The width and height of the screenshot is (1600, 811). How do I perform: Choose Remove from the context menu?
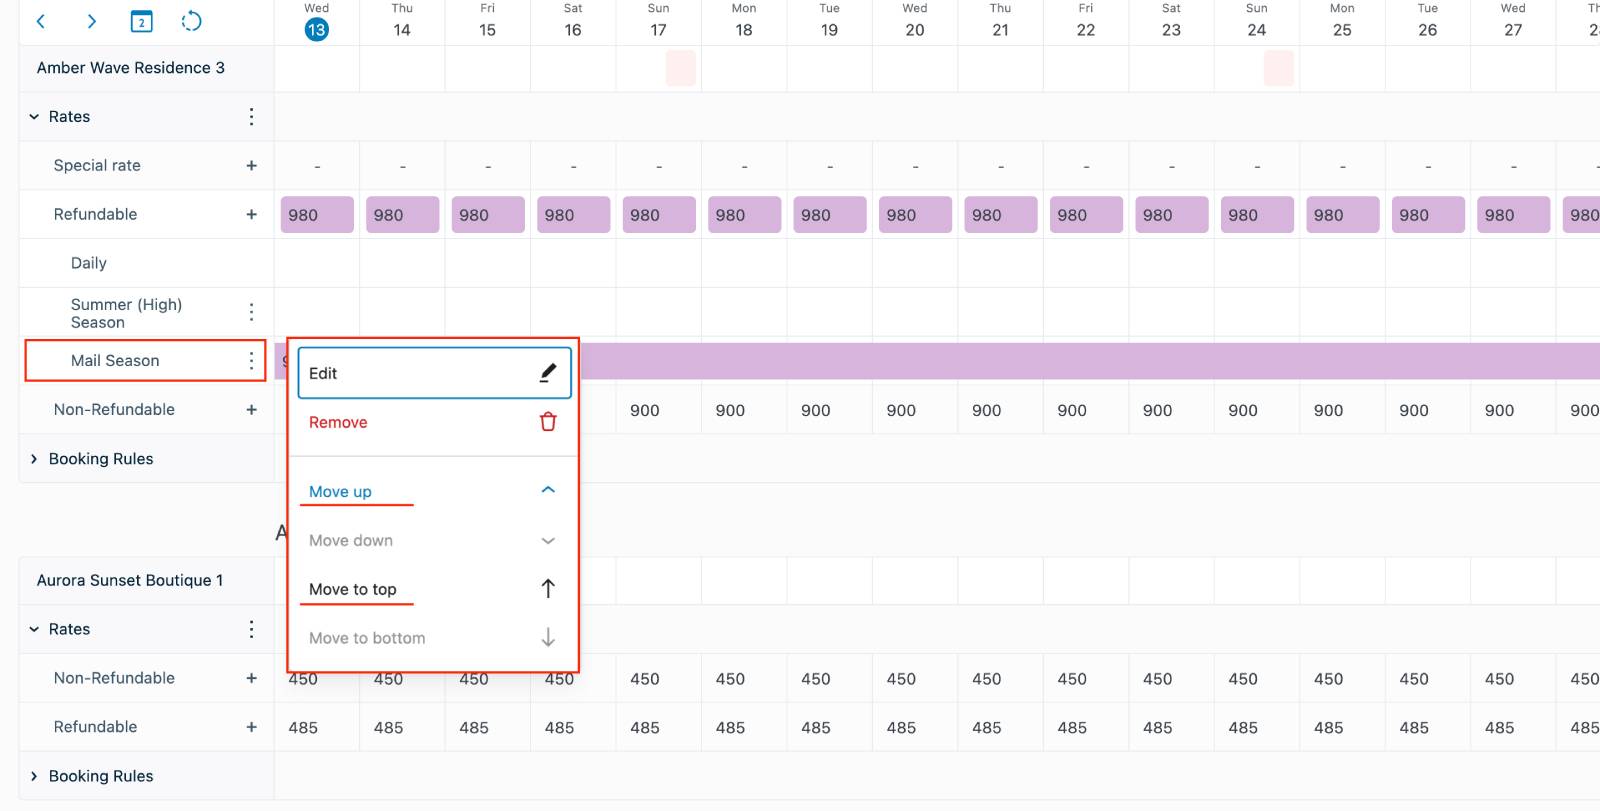pyautogui.click(x=434, y=422)
